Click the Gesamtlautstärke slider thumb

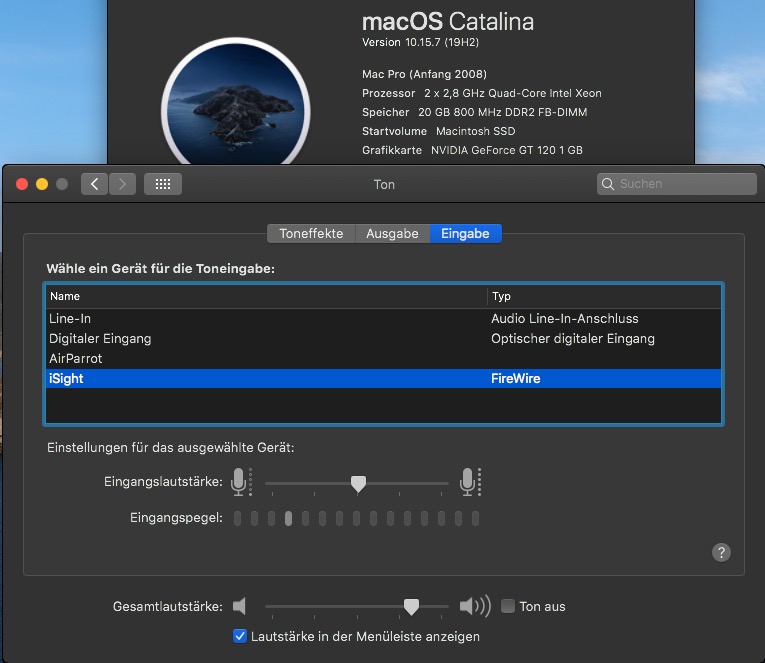tap(411, 607)
